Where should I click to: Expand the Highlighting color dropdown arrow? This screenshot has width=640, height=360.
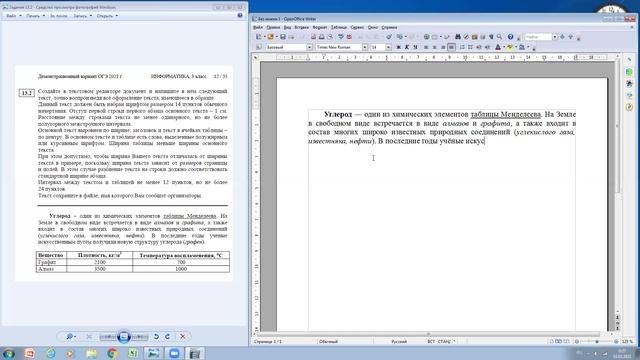click(x=516, y=47)
